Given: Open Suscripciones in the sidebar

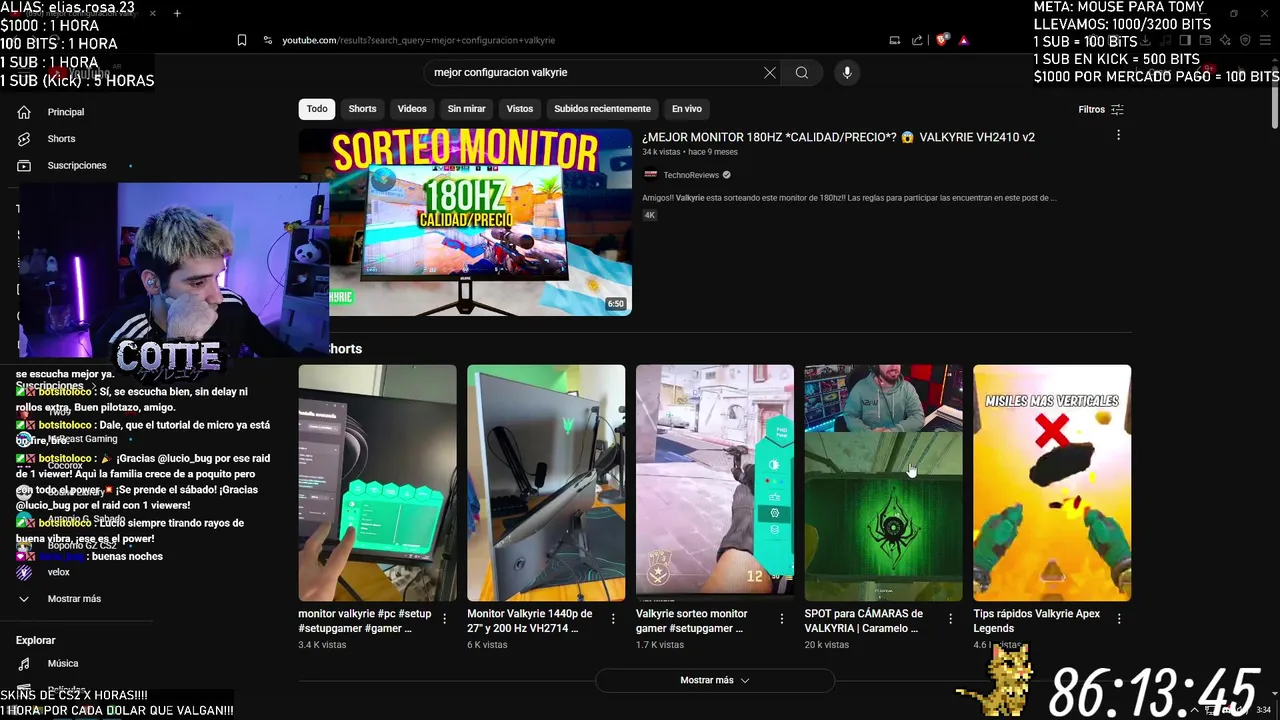Looking at the screenshot, I should tap(77, 165).
